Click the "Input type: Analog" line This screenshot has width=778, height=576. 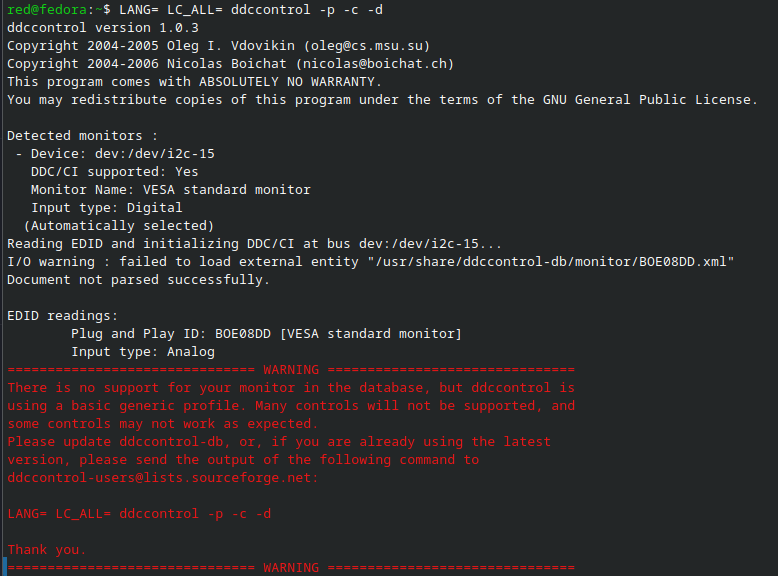[142, 351]
